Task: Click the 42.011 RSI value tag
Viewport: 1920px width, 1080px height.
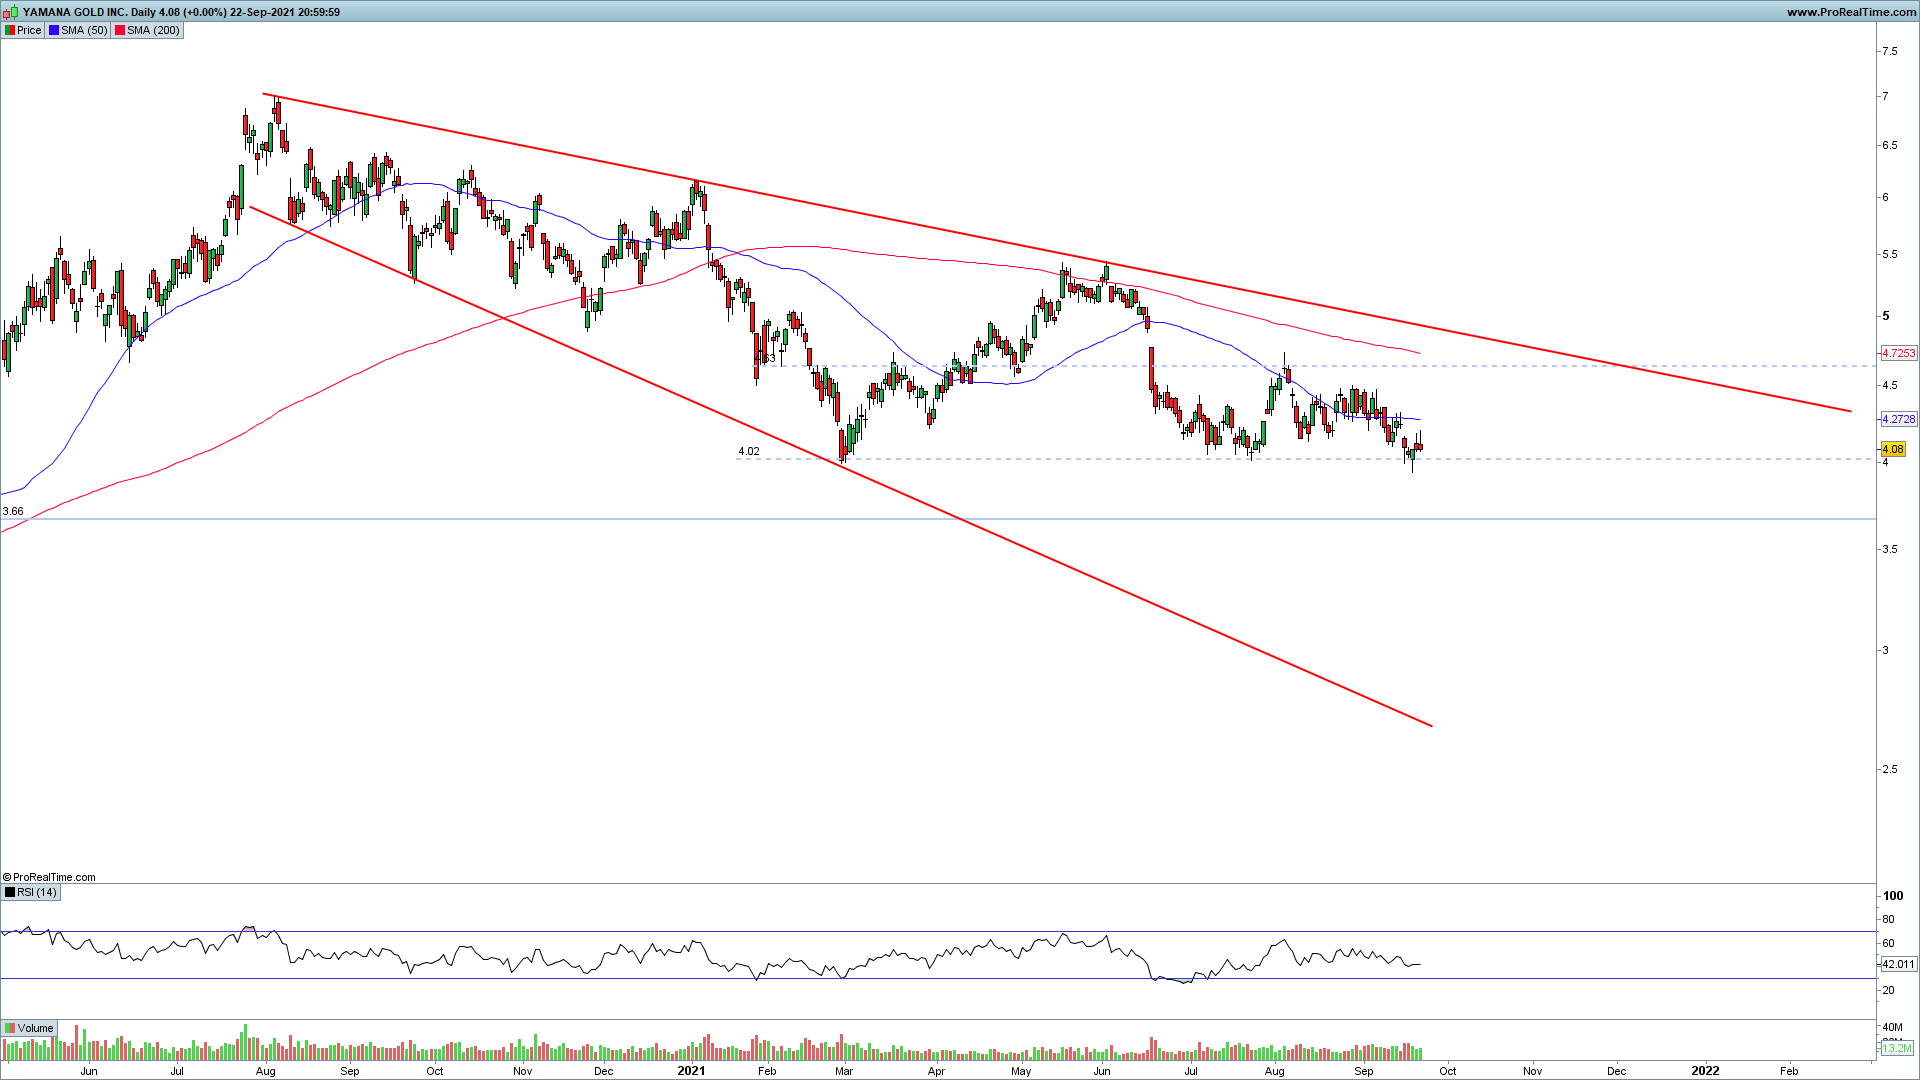Action: click(1898, 964)
